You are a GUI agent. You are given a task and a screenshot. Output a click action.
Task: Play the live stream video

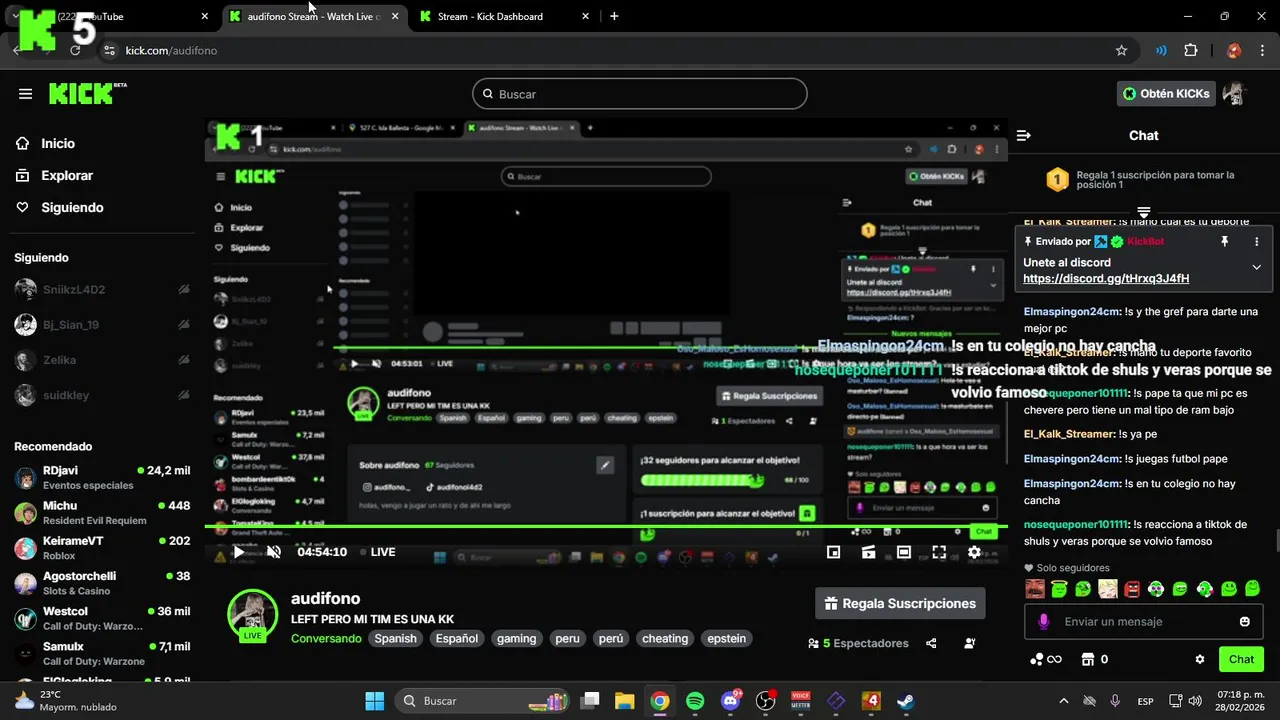[x=238, y=552]
